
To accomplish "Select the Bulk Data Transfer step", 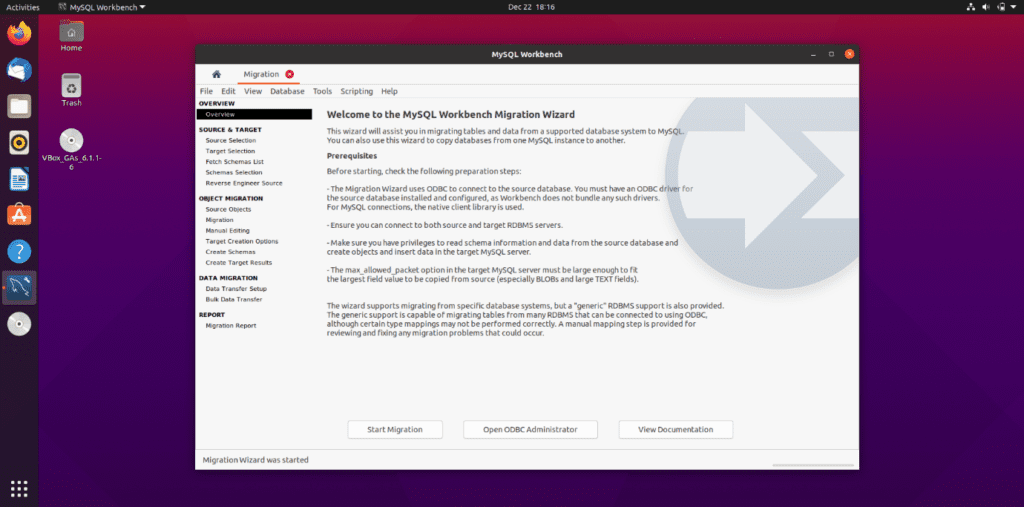I will [234, 299].
